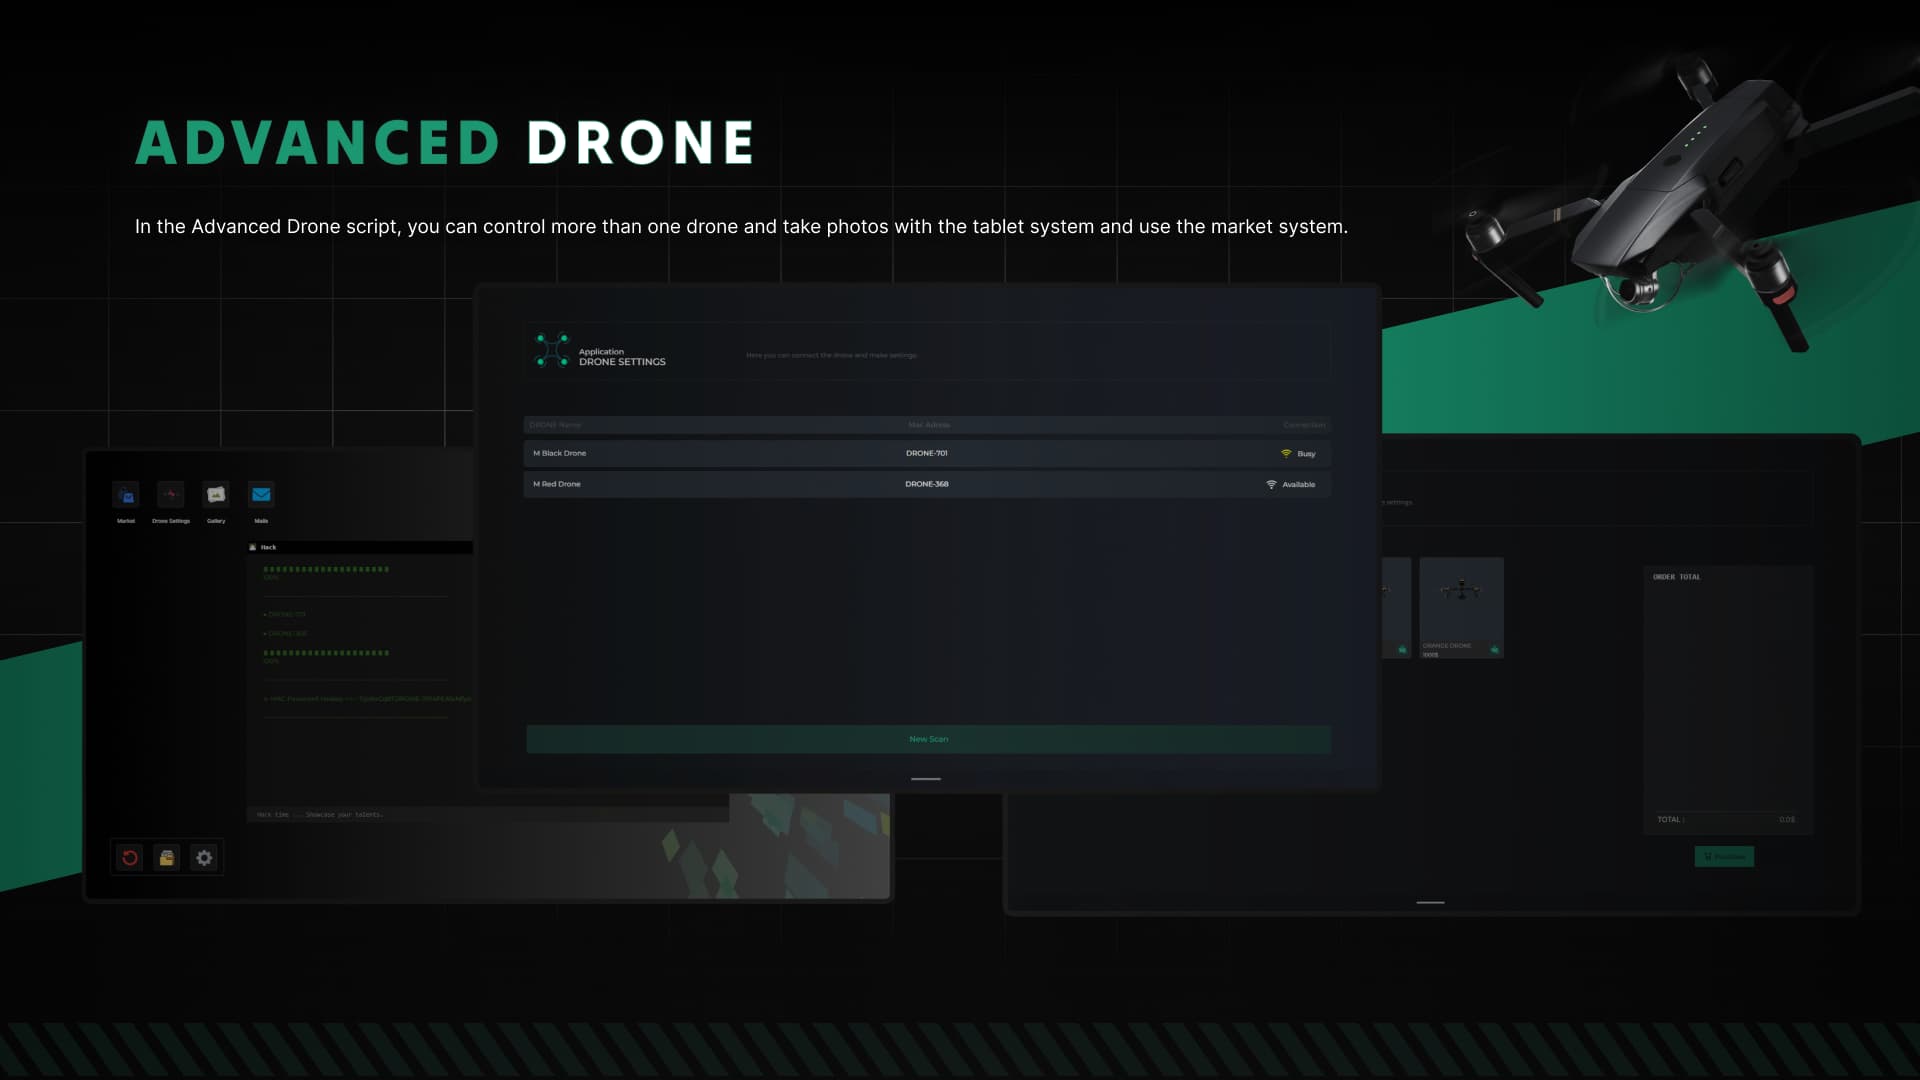Launch the Gallery app

click(x=216, y=493)
